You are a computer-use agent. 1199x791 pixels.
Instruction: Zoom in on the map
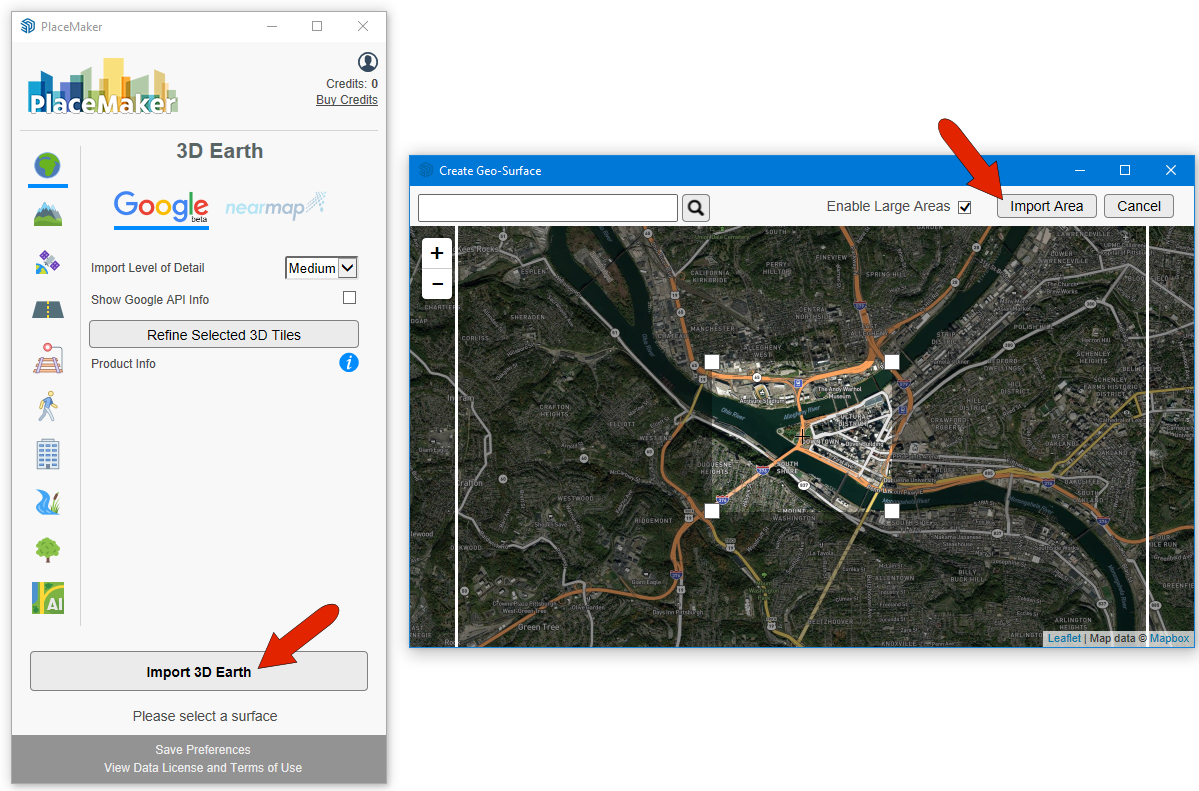click(437, 253)
